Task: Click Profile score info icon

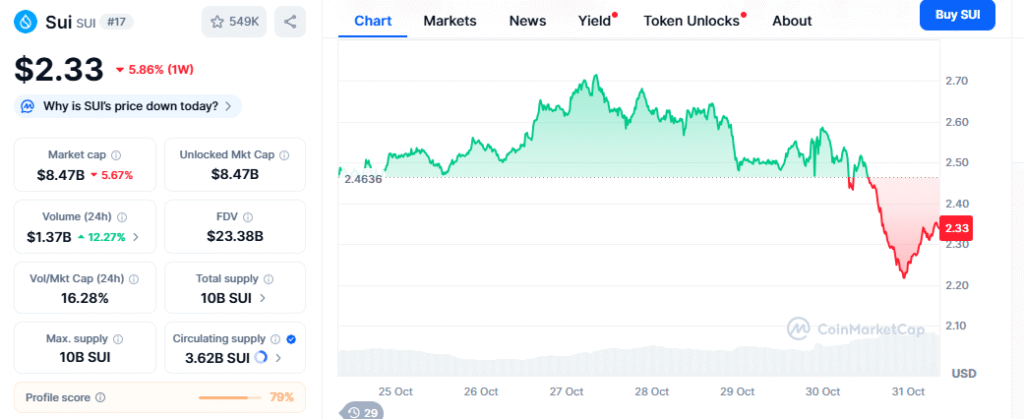Action: [100, 397]
